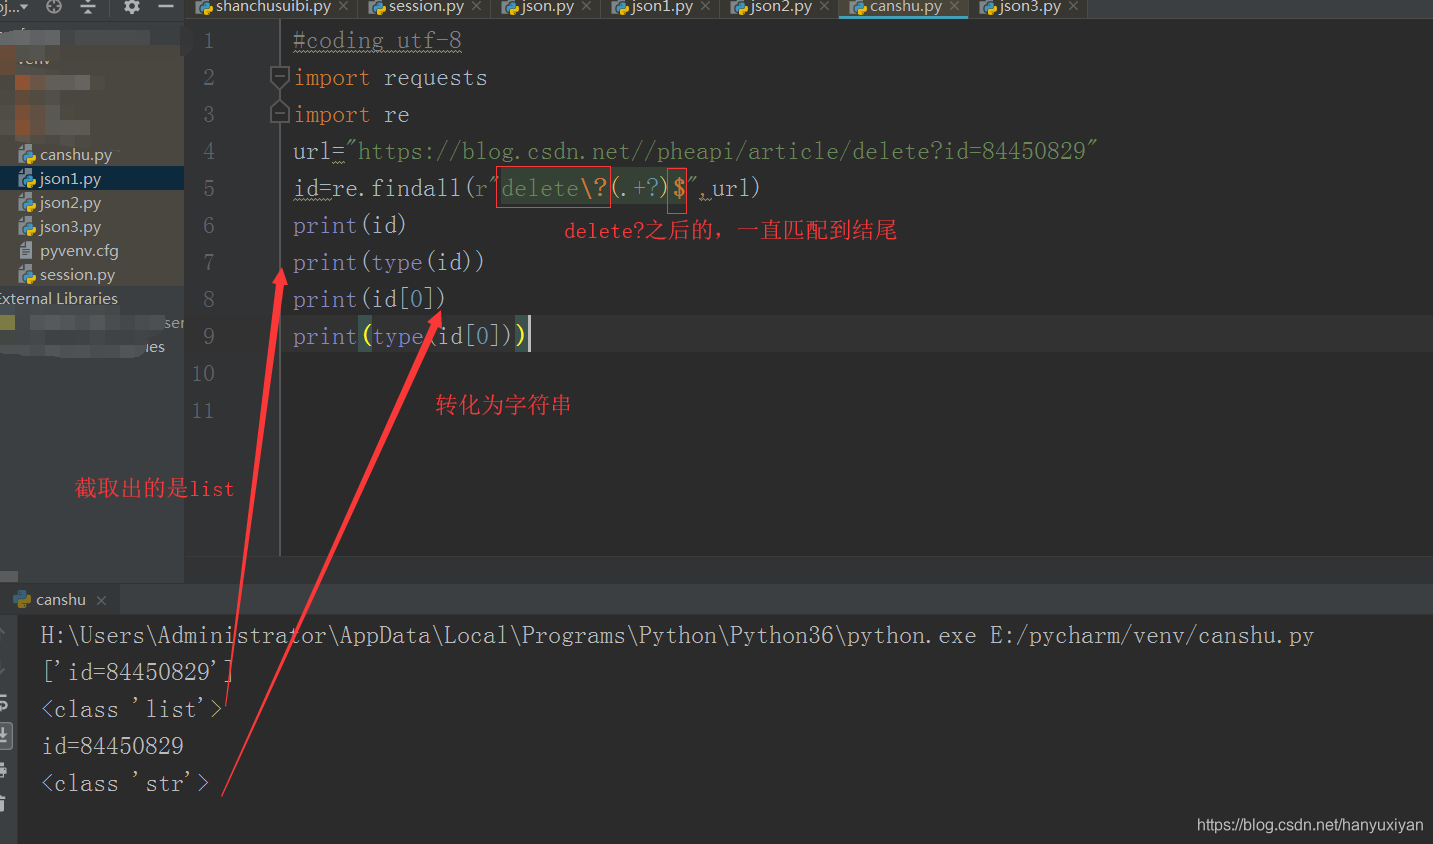This screenshot has width=1433, height=844.
Task: Click the python.exe command line in console output
Action: click(677, 636)
